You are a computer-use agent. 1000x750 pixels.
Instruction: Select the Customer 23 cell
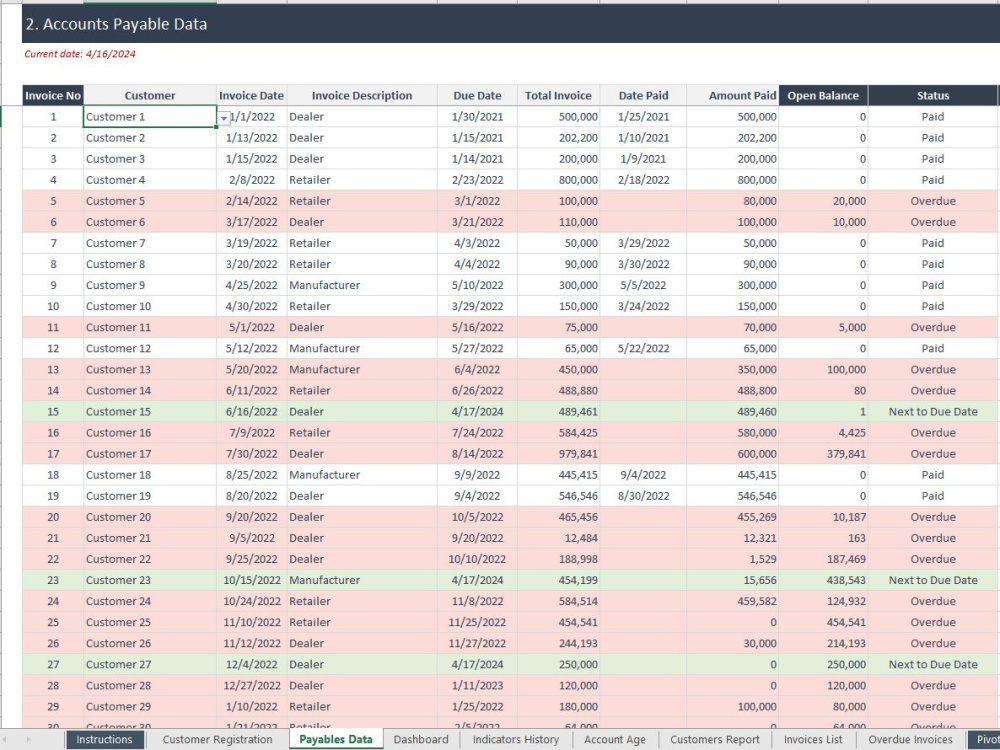150,580
